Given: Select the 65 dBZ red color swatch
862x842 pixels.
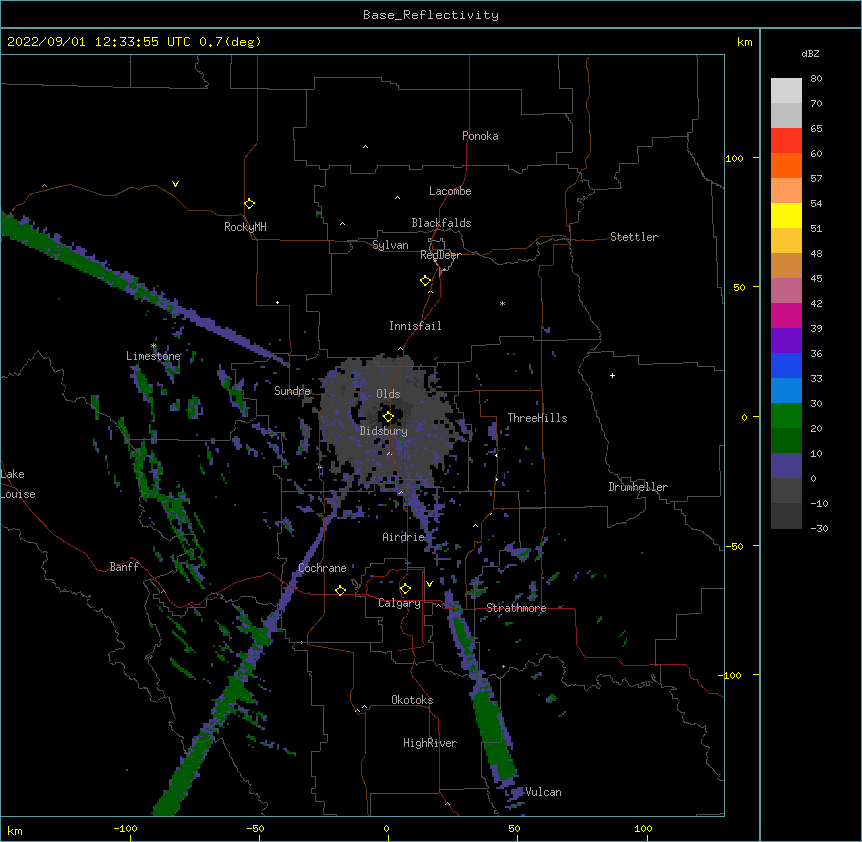Looking at the screenshot, I should (x=786, y=140).
